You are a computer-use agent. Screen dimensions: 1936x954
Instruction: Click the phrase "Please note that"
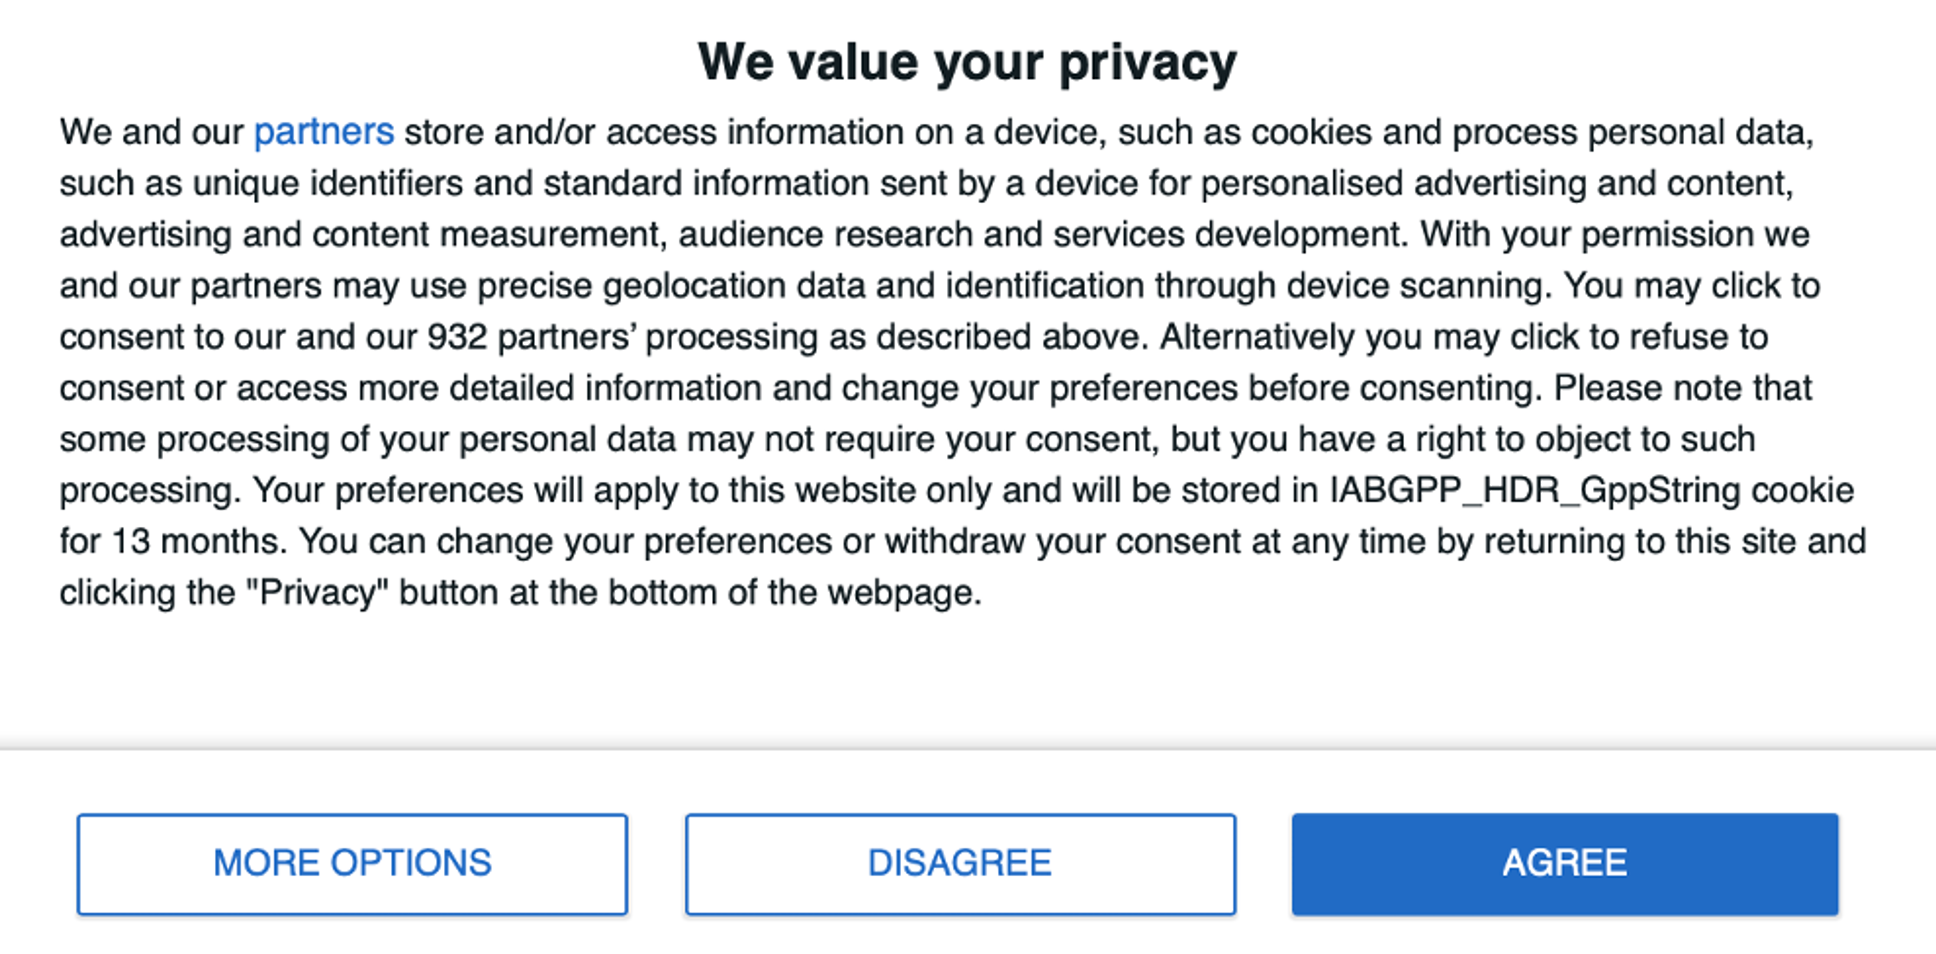pyautogui.click(x=1682, y=388)
